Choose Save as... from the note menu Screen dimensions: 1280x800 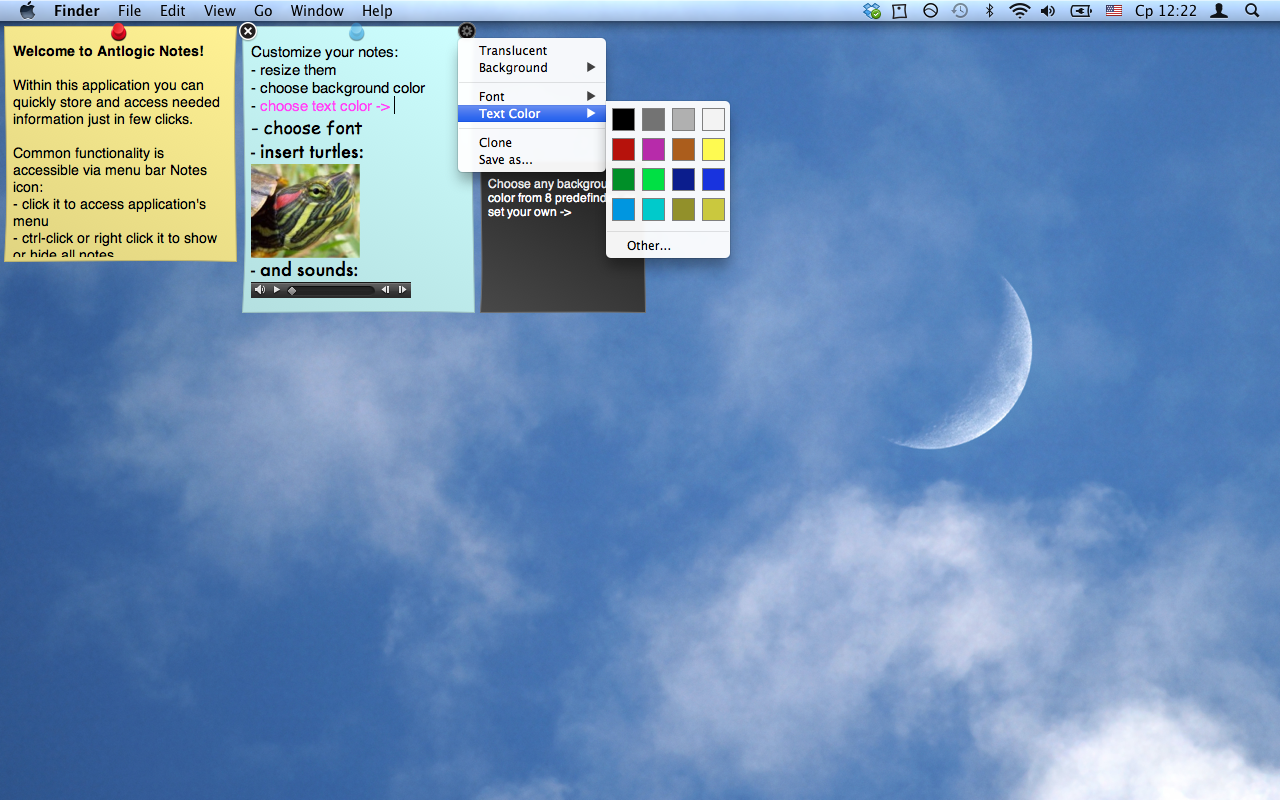click(532, 160)
